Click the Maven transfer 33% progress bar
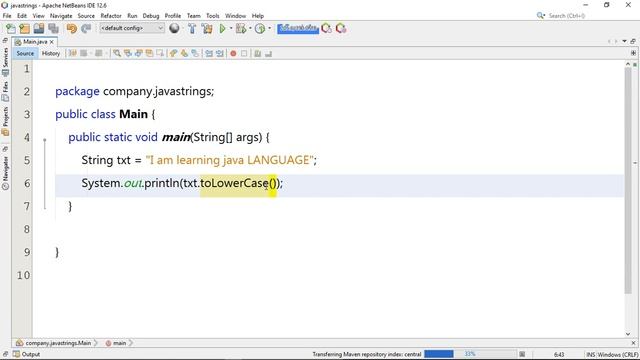This screenshot has height=360, width=640. (x=470, y=354)
